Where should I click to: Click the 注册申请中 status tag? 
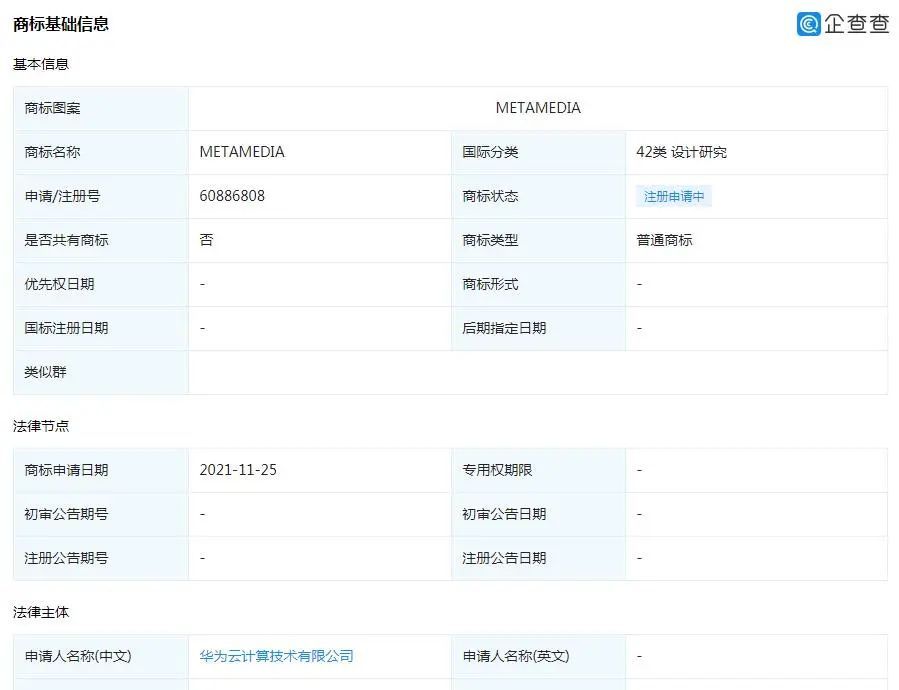(x=674, y=196)
